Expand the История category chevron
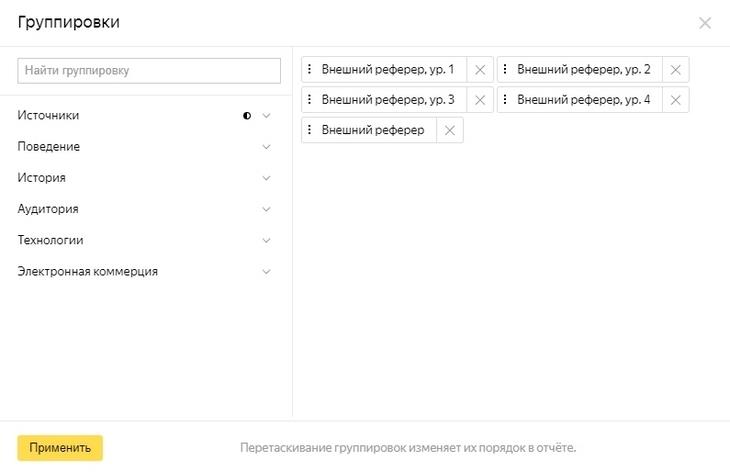This screenshot has width=730, height=472. (x=266, y=178)
